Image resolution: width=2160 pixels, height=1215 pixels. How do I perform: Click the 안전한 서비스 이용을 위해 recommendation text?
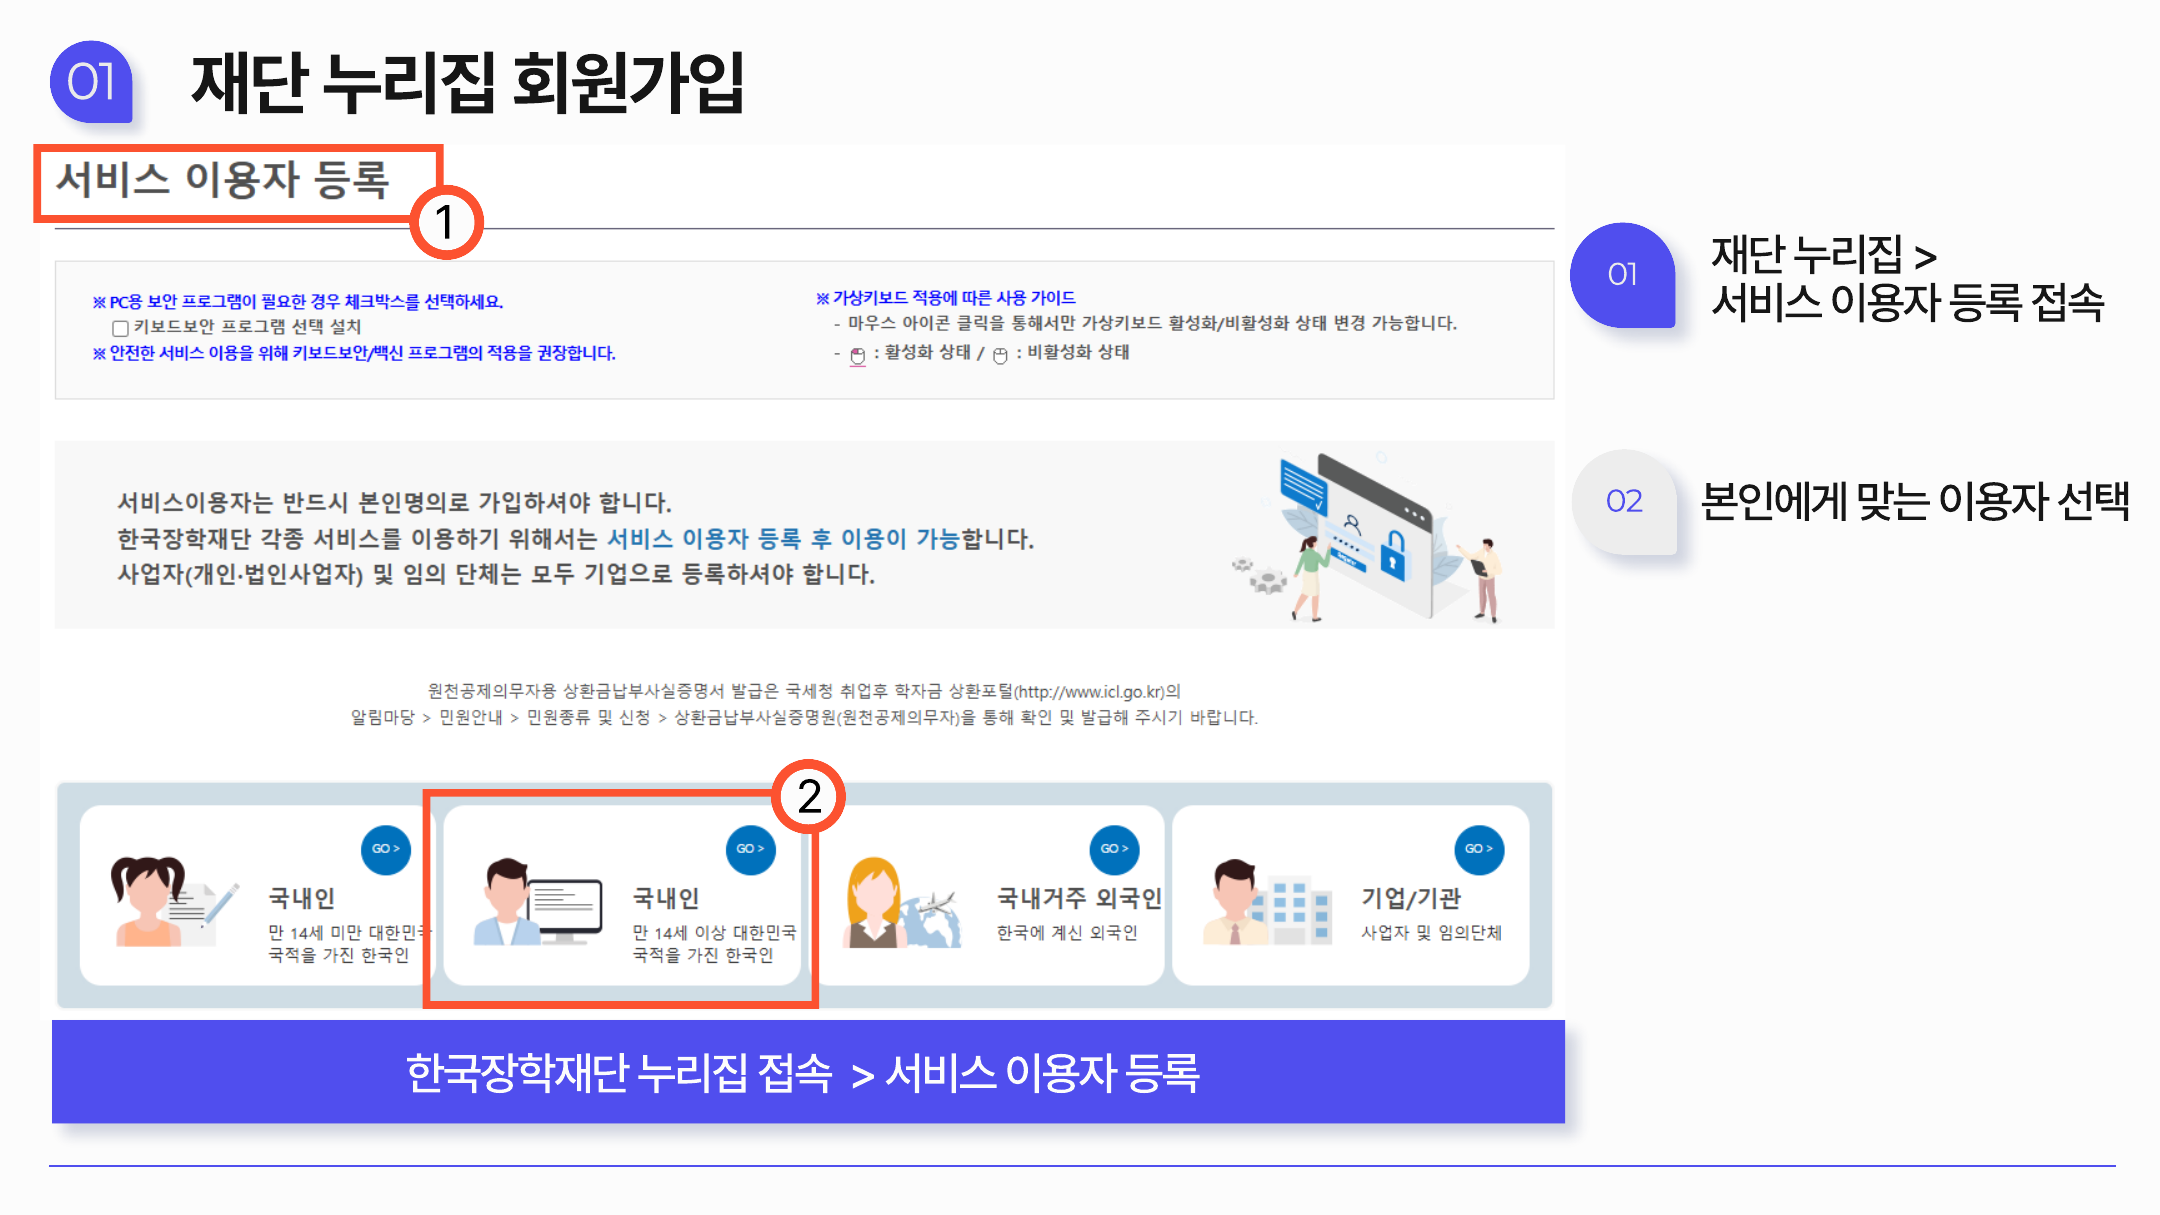pyautogui.click(x=354, y=353)
